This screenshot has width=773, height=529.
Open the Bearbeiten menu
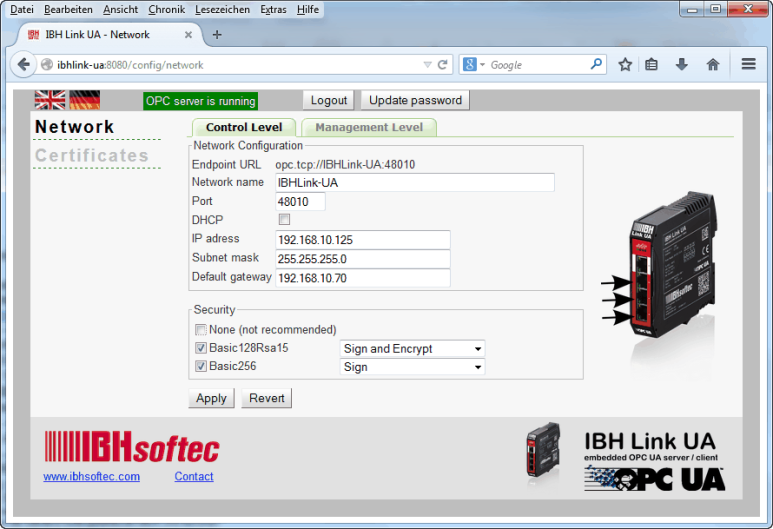(x=68, y=9)
